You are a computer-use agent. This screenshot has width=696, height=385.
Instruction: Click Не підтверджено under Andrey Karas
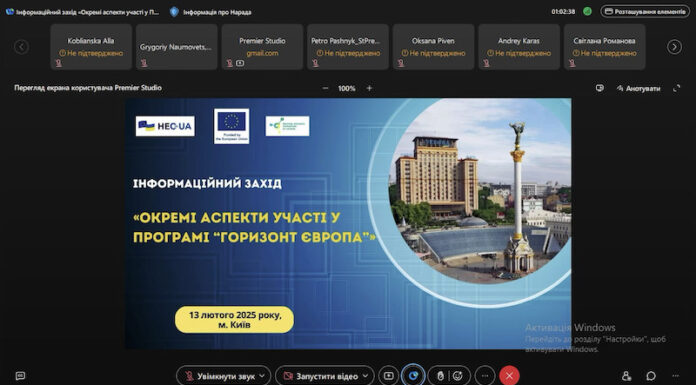pos(519,53)
